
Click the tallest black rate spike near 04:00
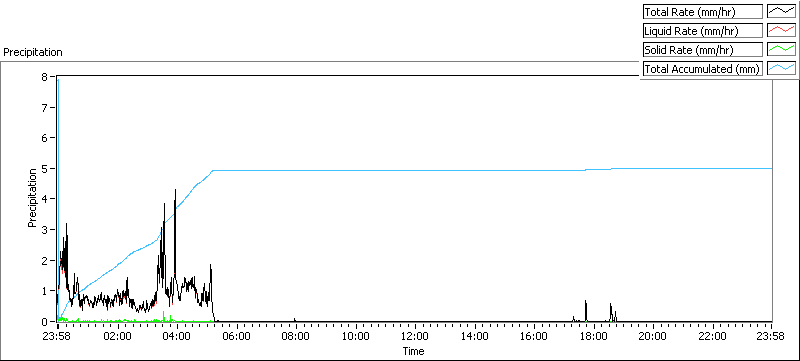click(x=175, y=235)
